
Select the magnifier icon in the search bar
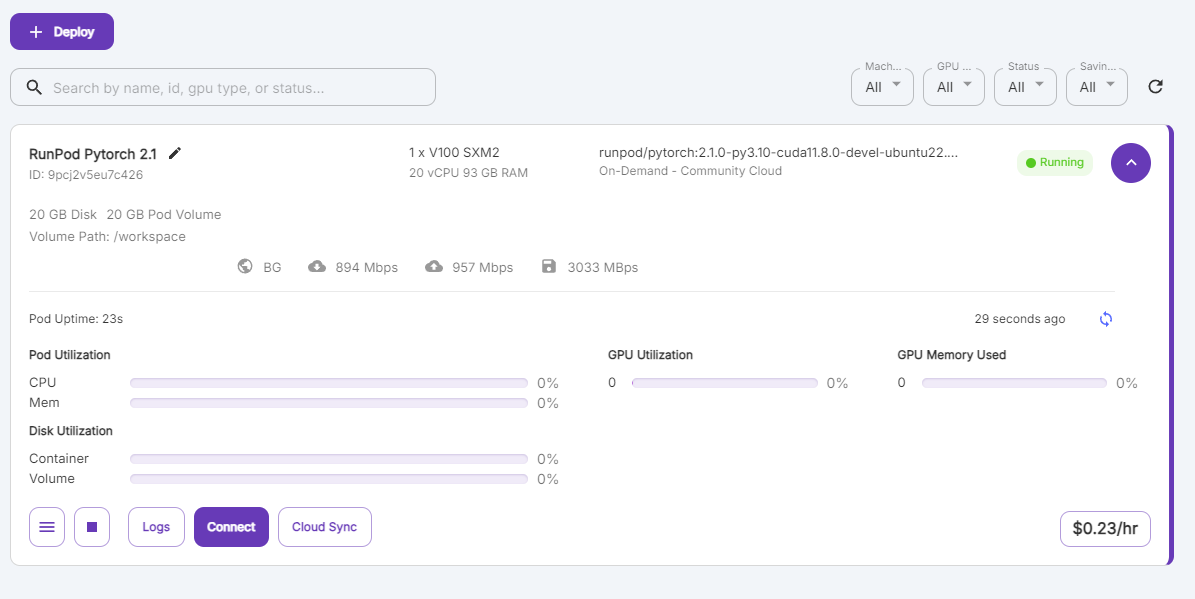click(34, 87)
